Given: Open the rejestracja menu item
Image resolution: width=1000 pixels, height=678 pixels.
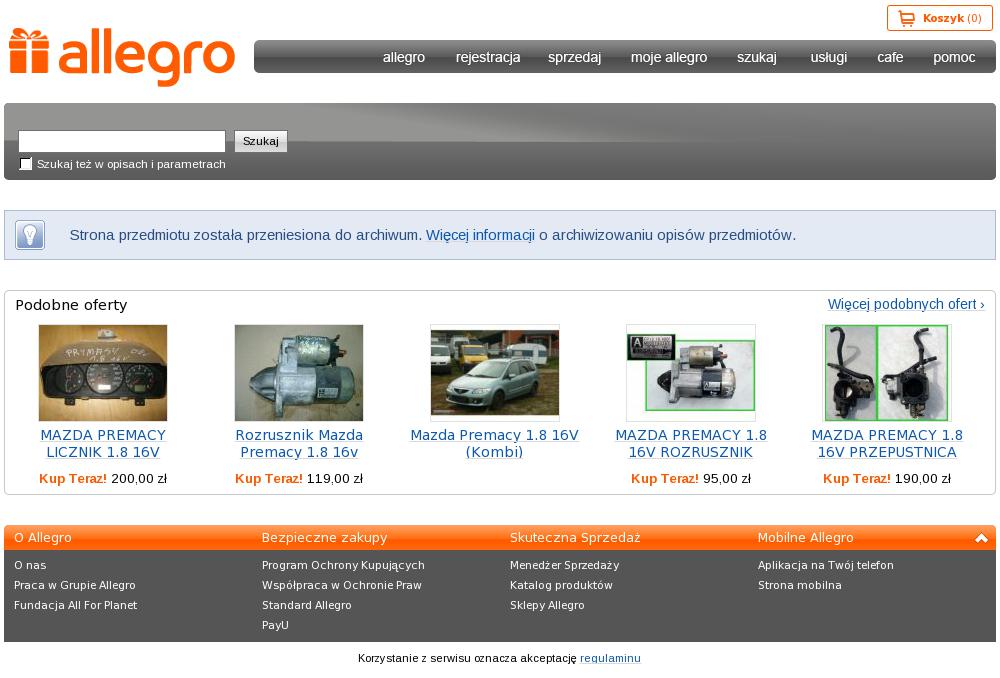Looking at the screenshot, I should click(488, 57).
